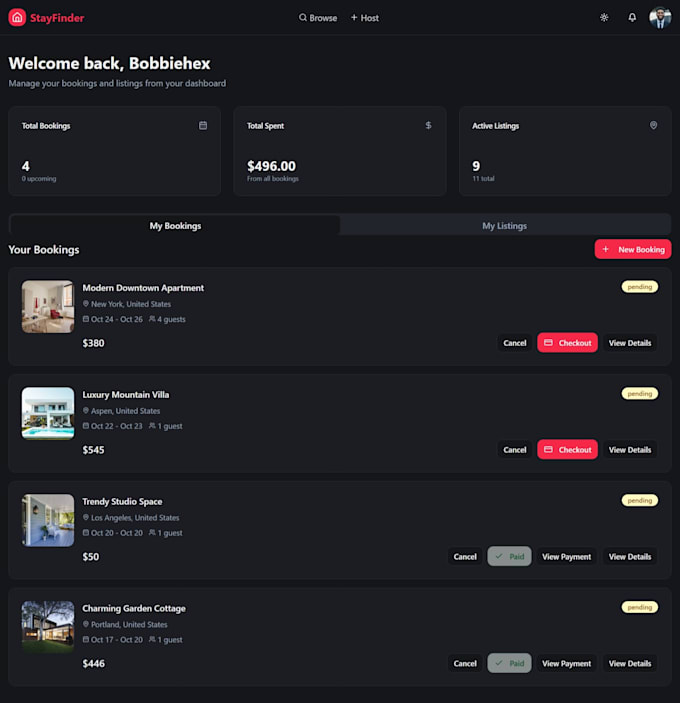View Details for Luxury Mountain Villa
Image resolution: width=680 pixels, height=703 pixels.
tap(630, 450)
